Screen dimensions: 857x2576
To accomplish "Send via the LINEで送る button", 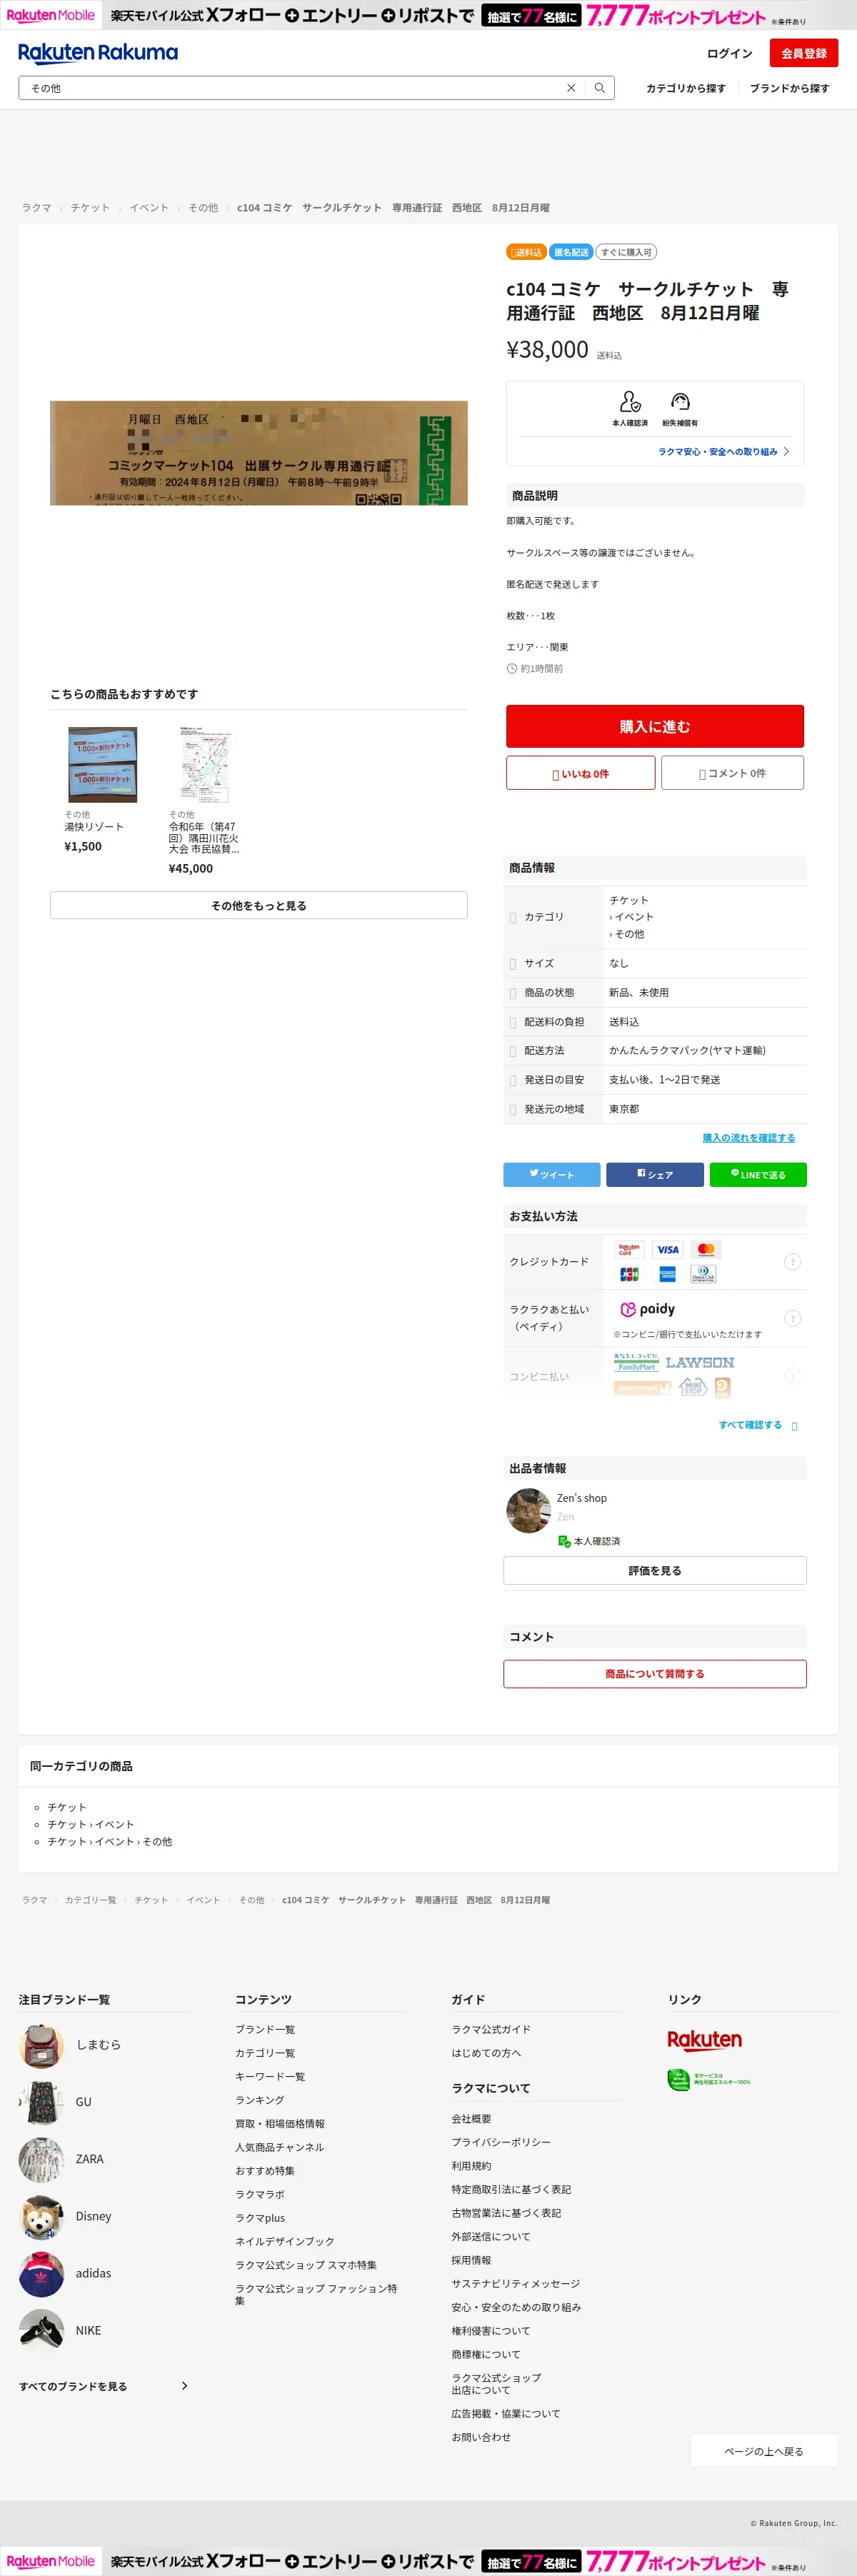I will tap(758, 1174).
